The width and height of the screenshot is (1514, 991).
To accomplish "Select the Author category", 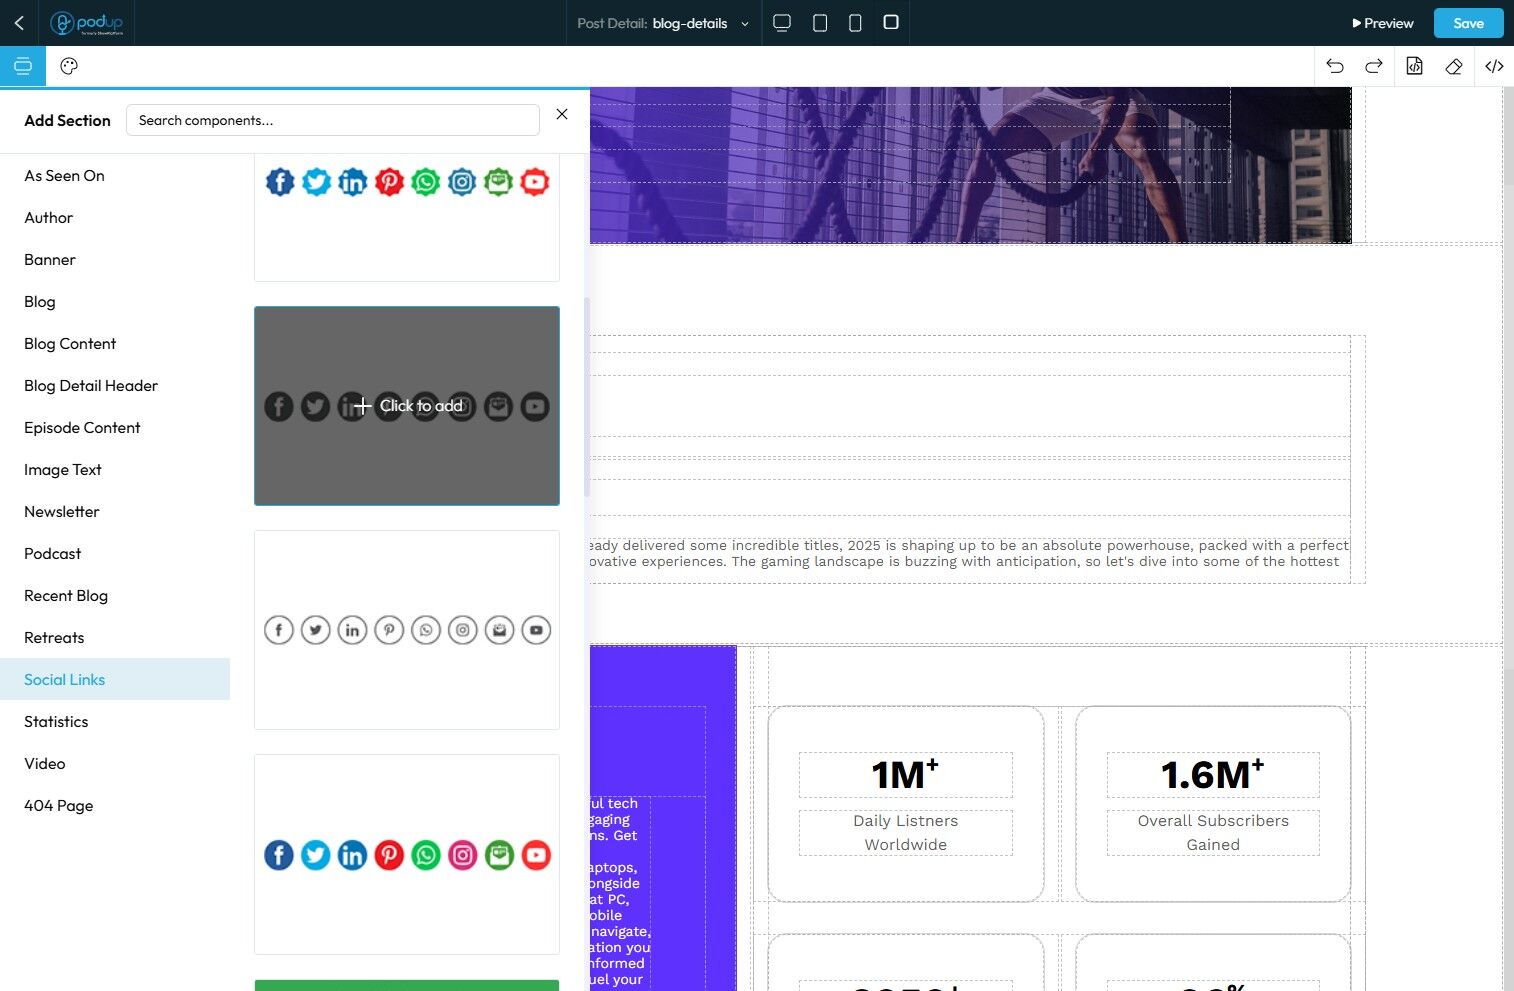I will coord(115,217).
